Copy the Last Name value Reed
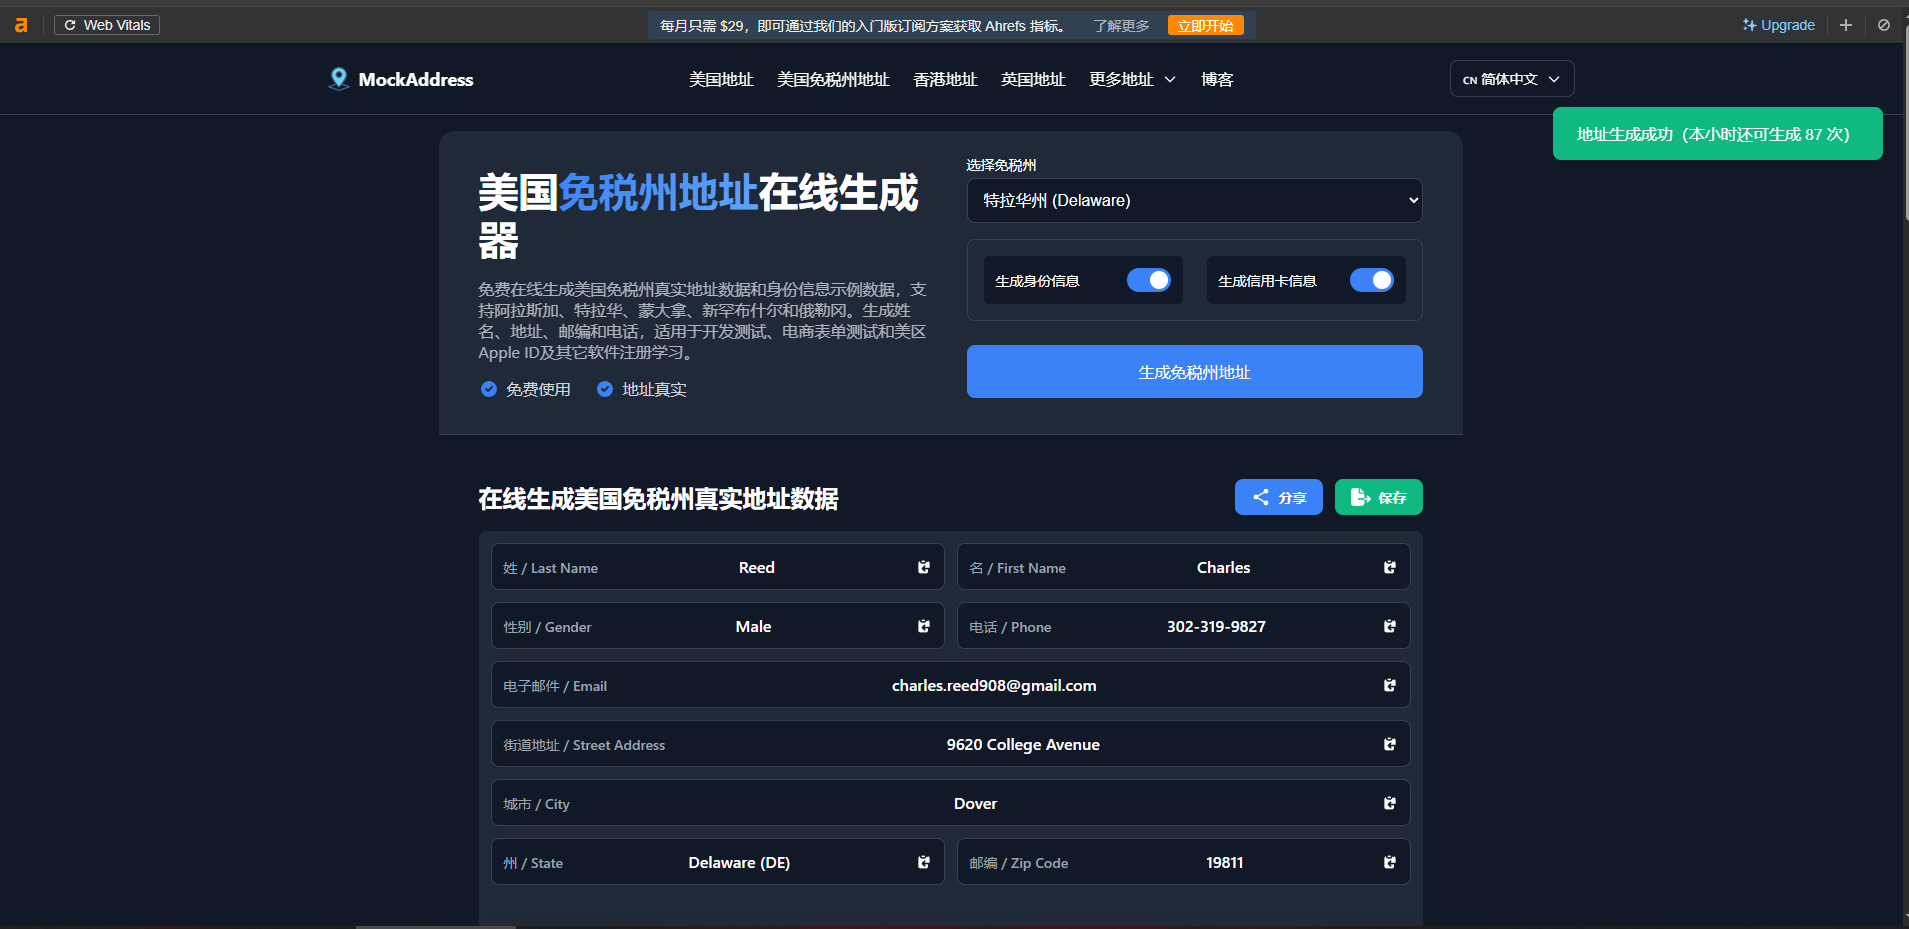 [x=923, y=568]
